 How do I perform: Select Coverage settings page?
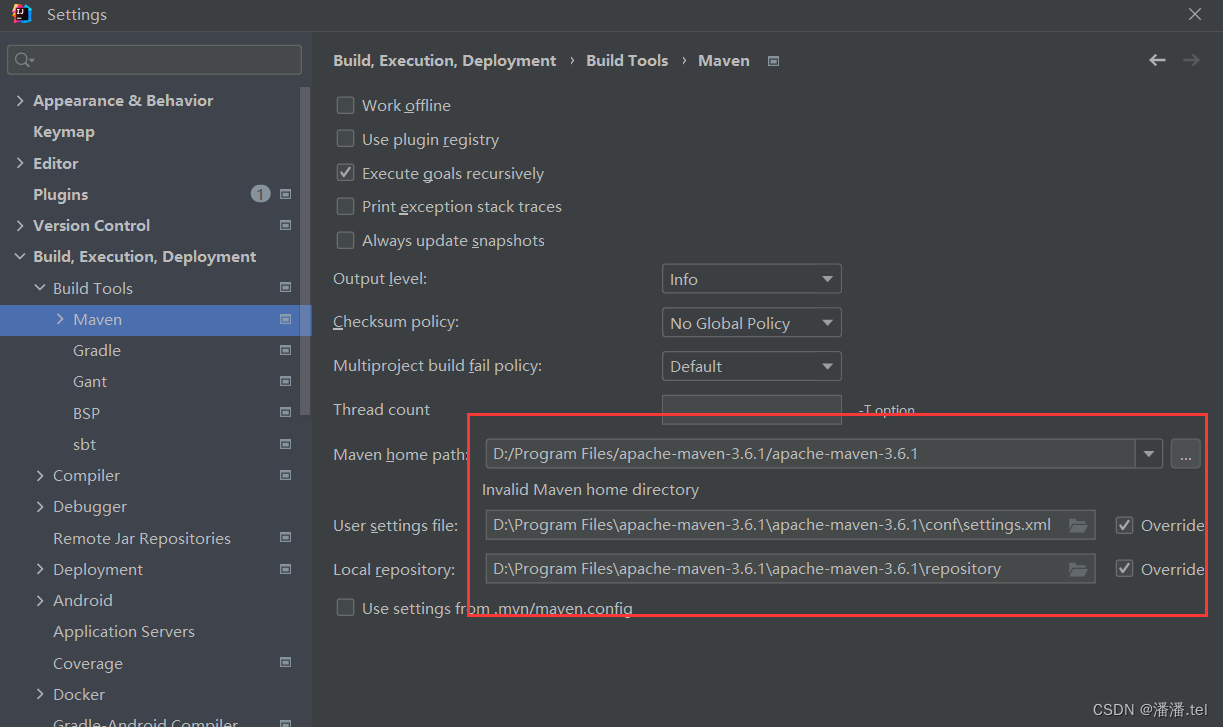[x=88, y=663]
